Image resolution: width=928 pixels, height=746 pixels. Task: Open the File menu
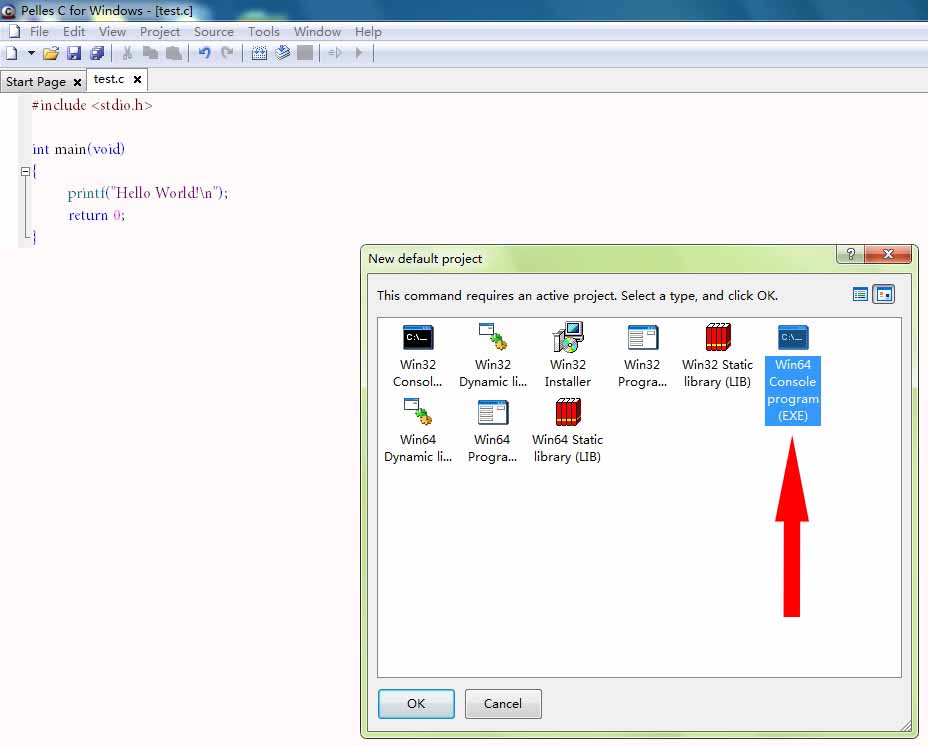[39, 31]
